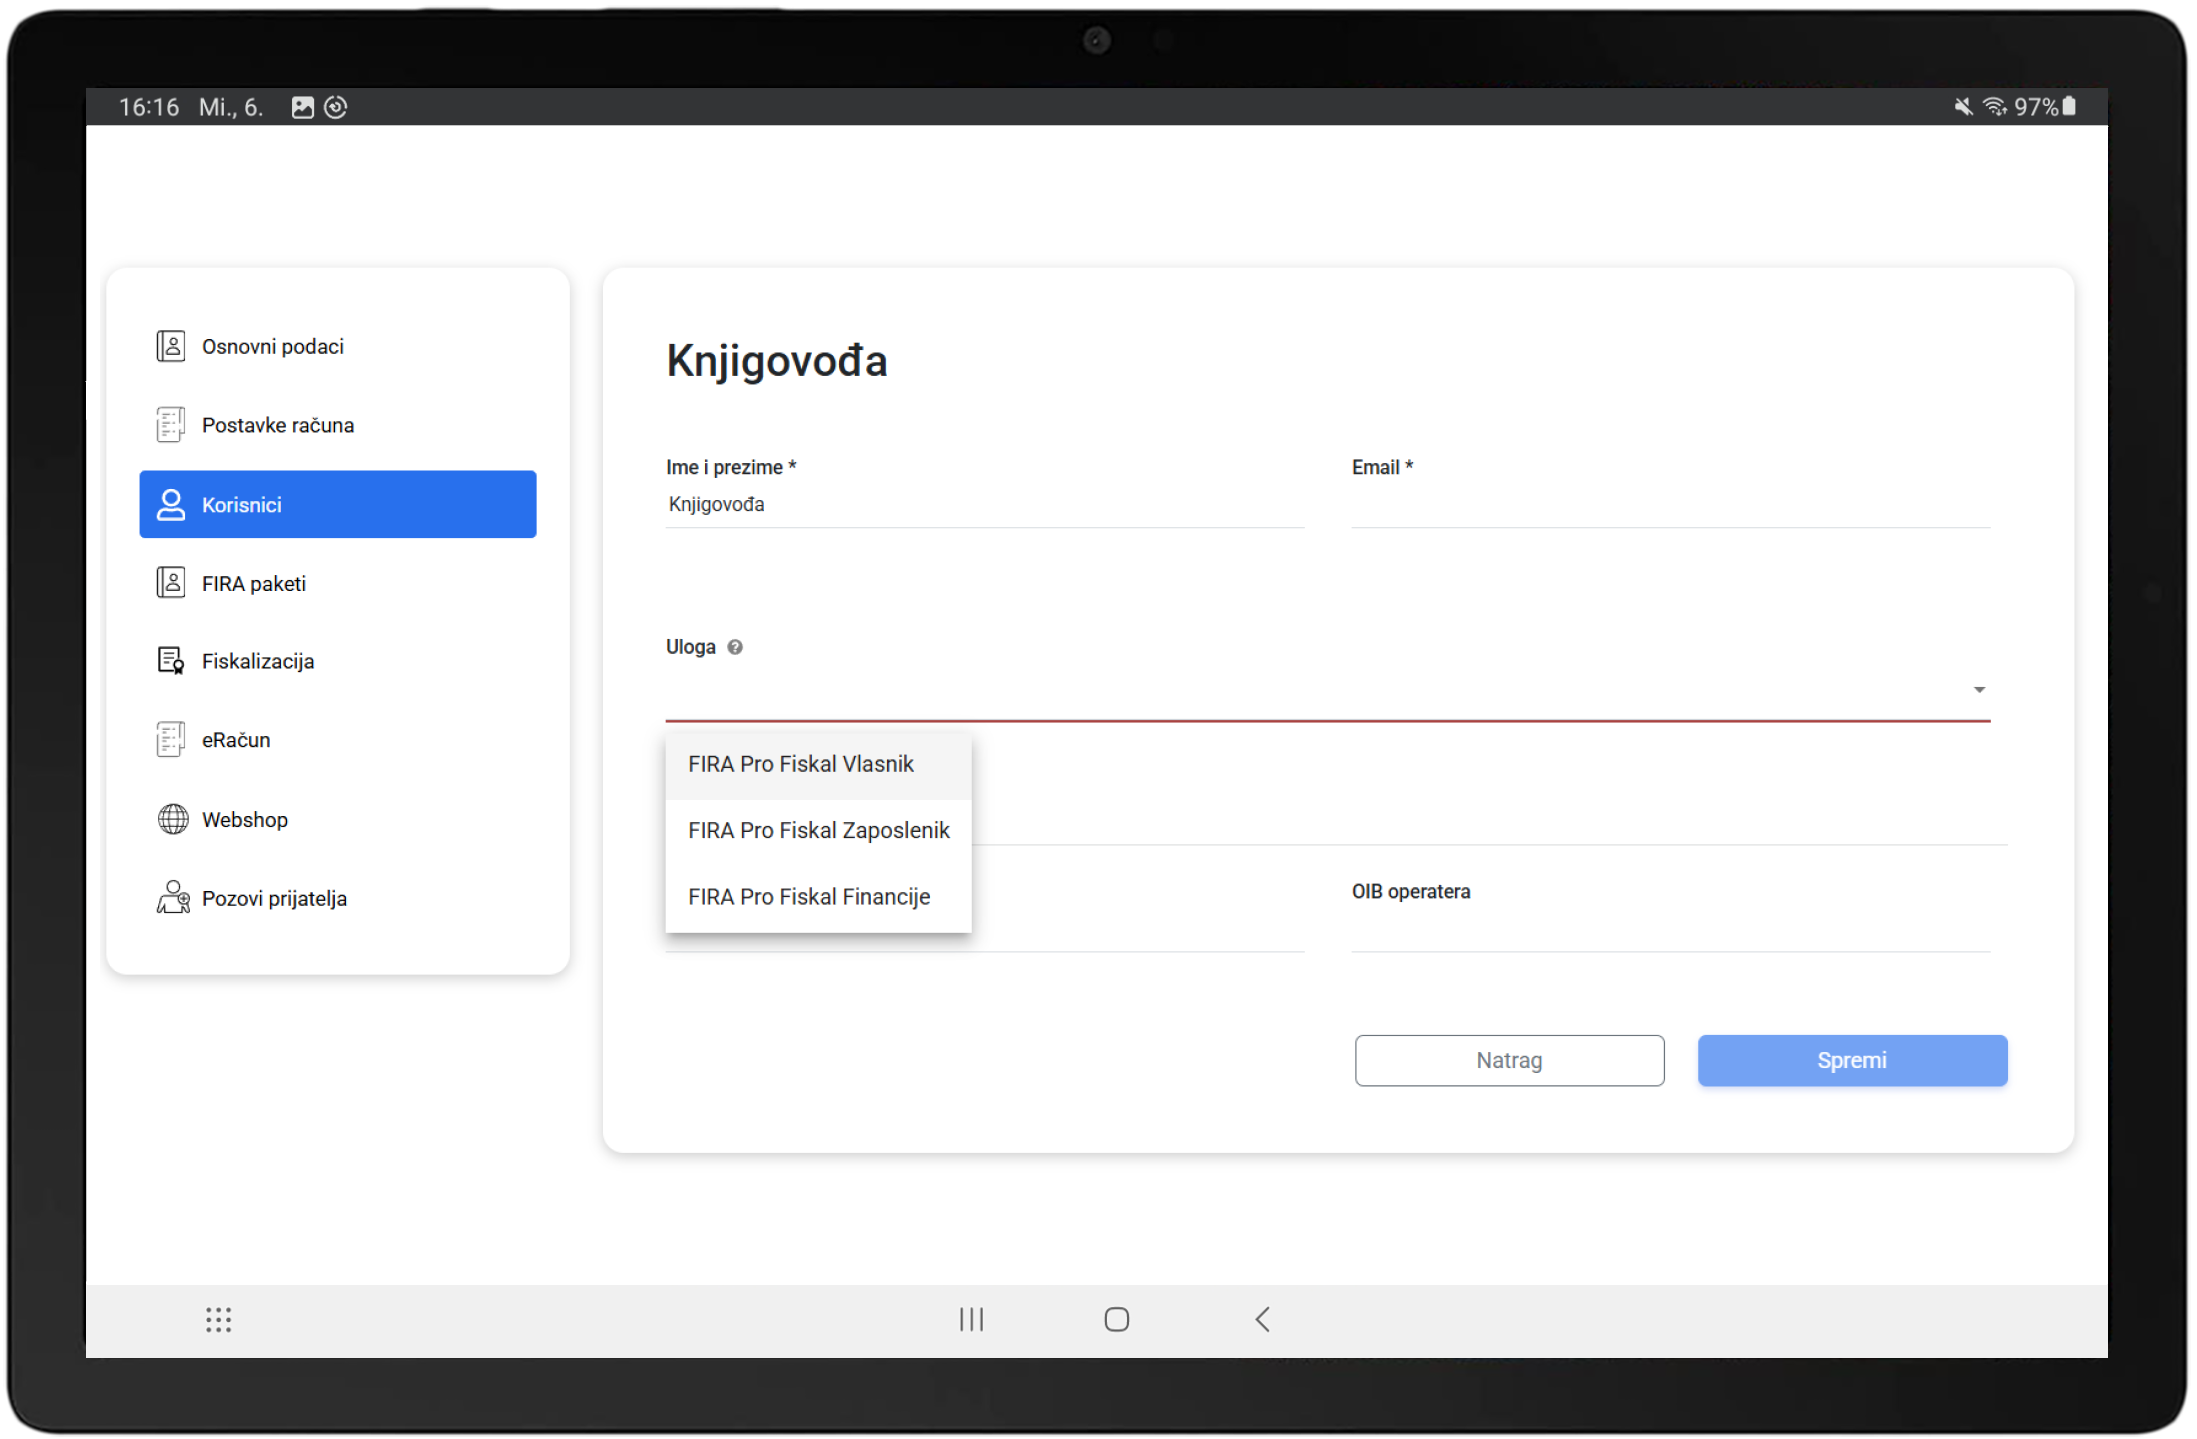2197x1439 pixels.
Task: Expand the Uloga dropdown arrow
Action: (x=1979, y=690)
